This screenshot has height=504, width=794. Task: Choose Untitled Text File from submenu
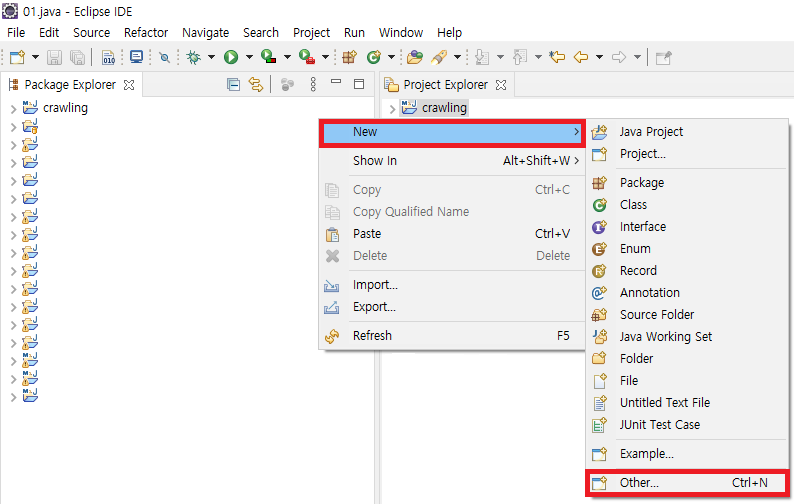click(687, 403)
